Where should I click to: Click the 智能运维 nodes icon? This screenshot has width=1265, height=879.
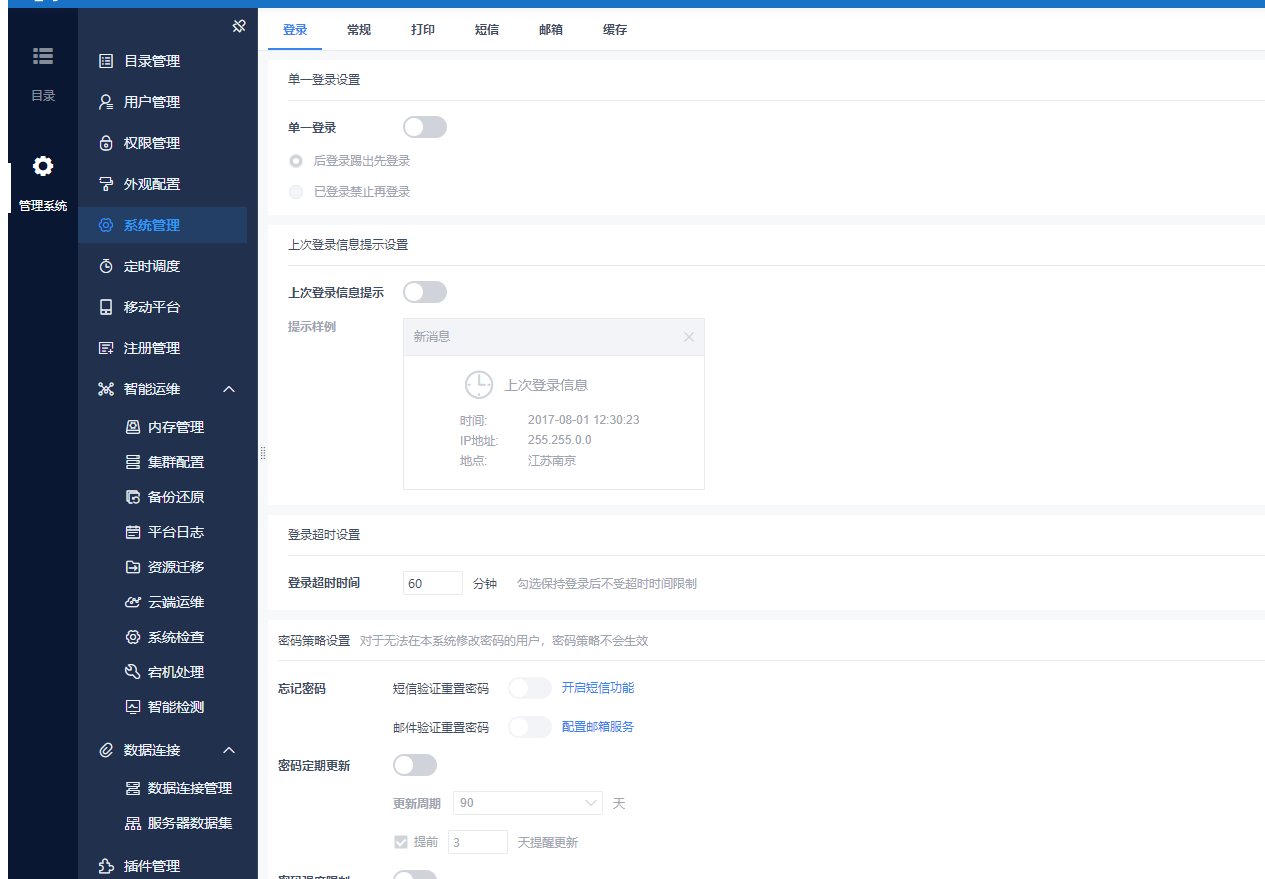coord(106,389)
